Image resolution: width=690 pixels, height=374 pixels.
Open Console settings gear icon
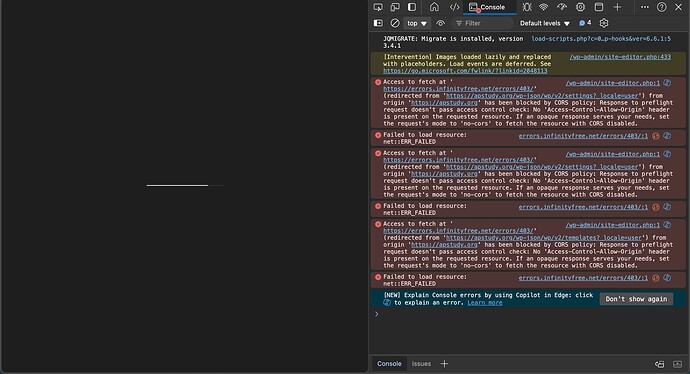click(604, 23)
